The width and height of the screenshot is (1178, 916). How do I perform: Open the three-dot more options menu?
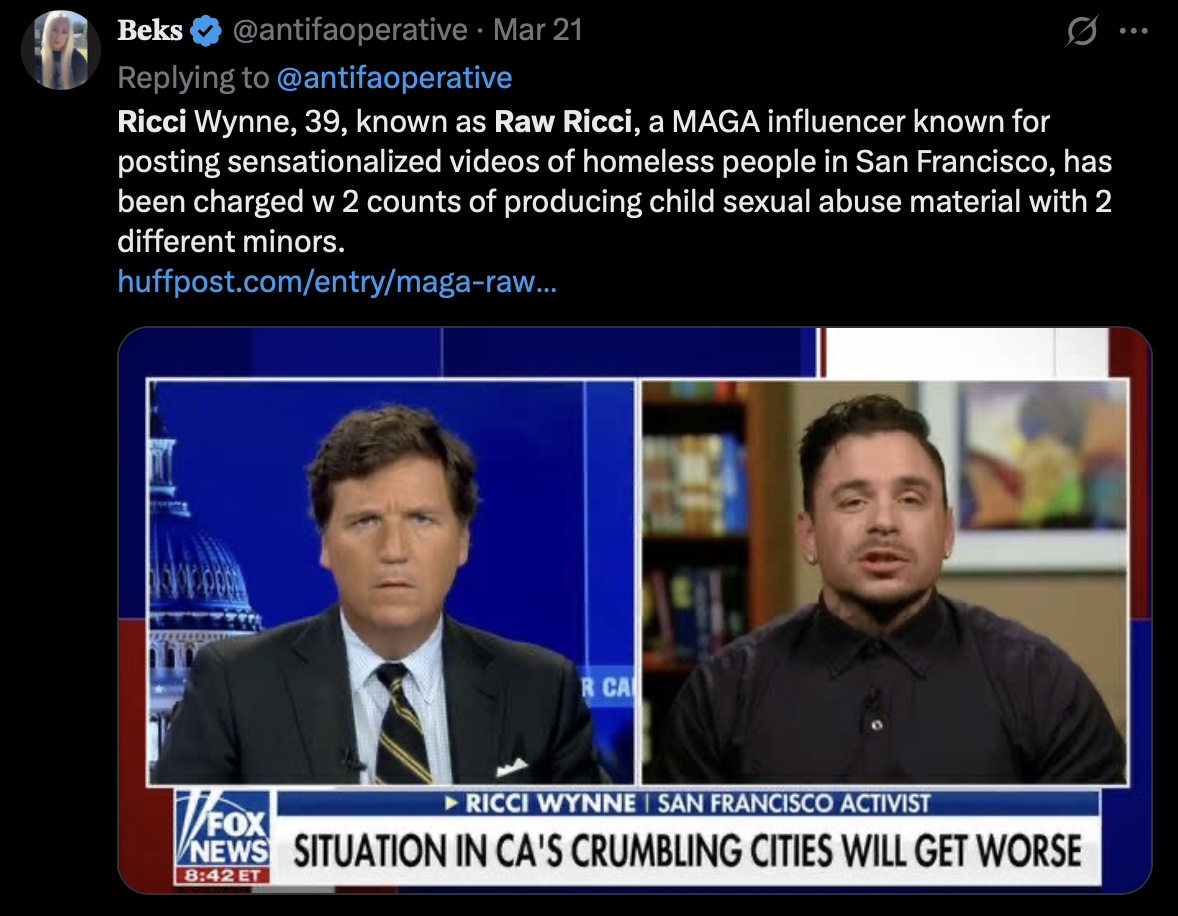point(1133,31)
